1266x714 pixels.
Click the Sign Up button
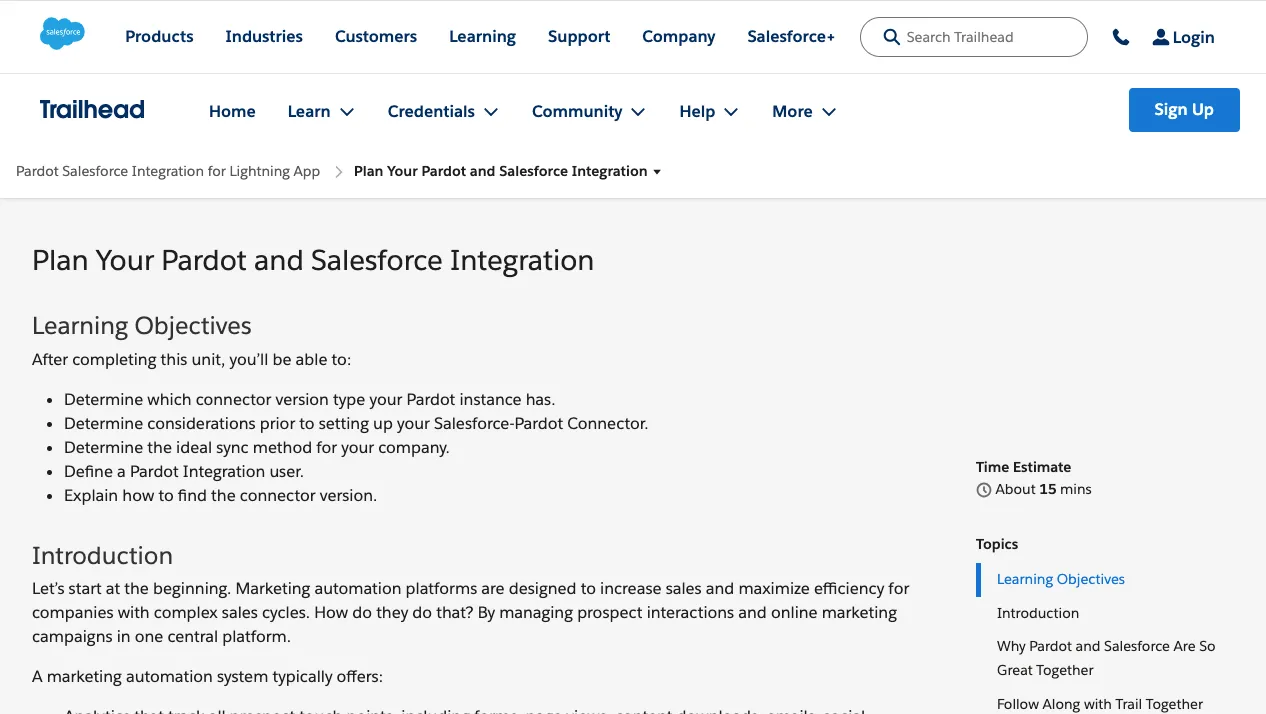click(x=1184, y=110)
